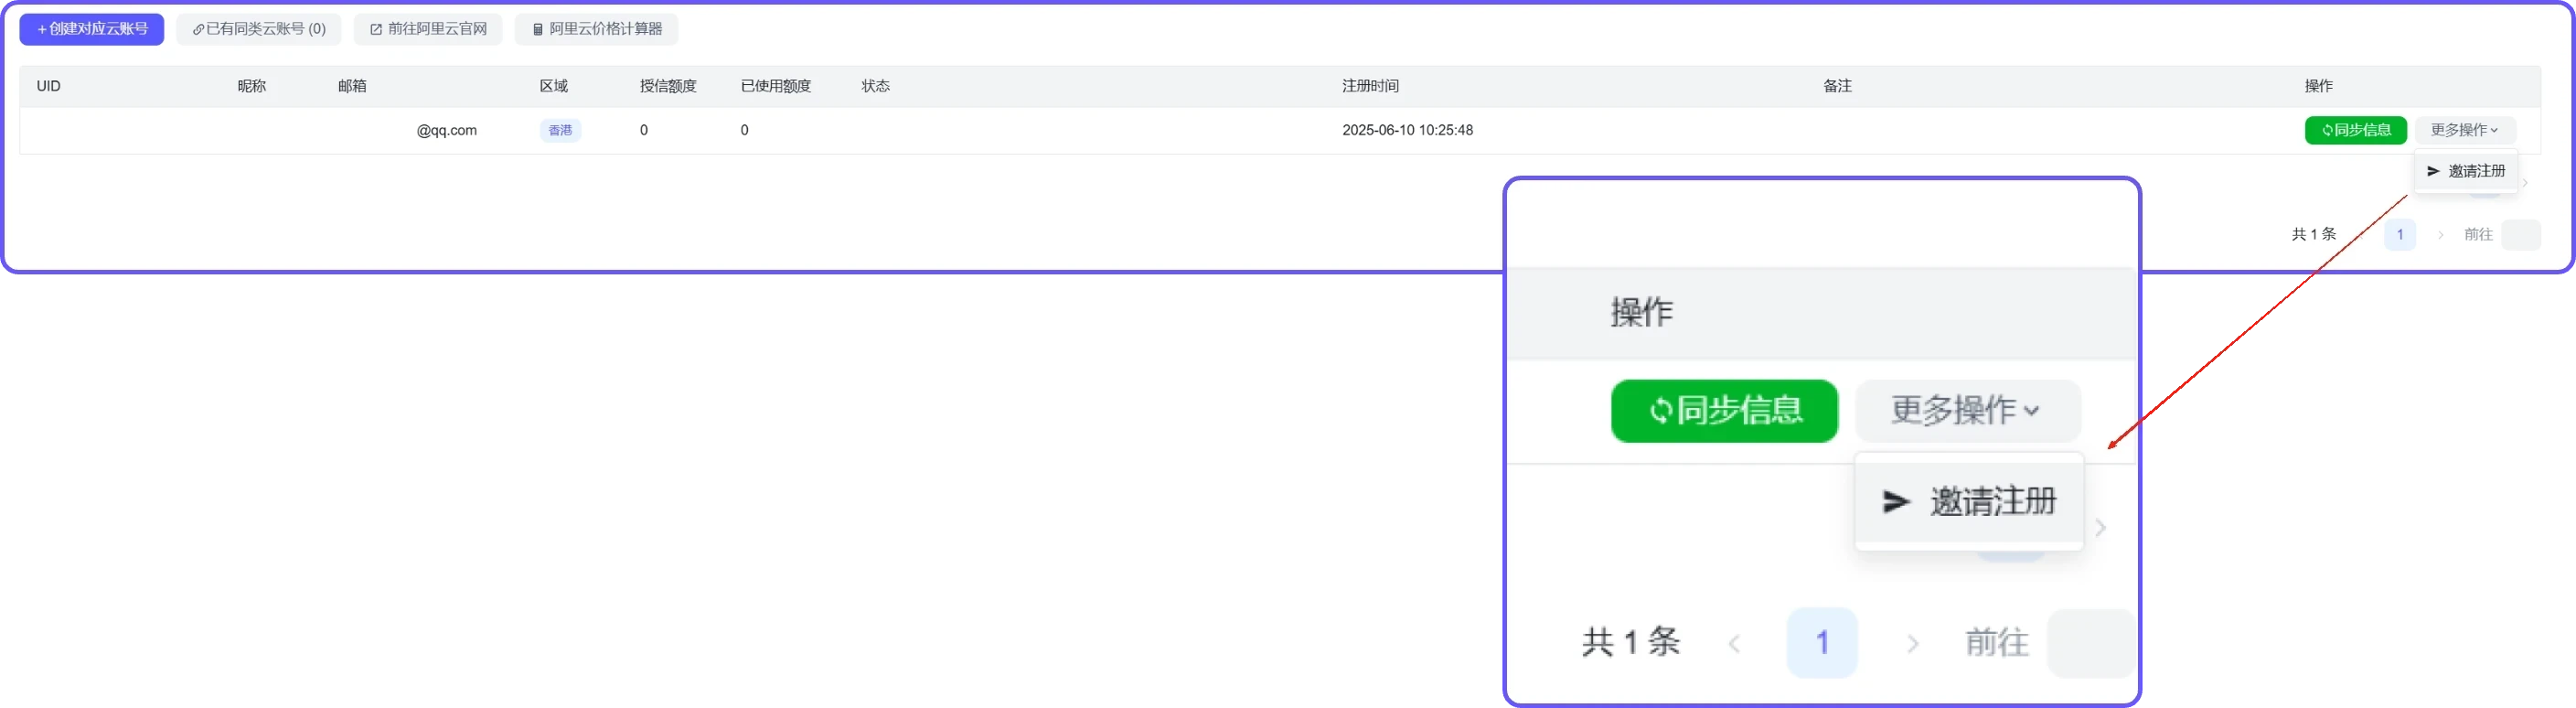Click the 状态 column header
The width and height of the screenshot is (2576, 708).
(876, 86)
